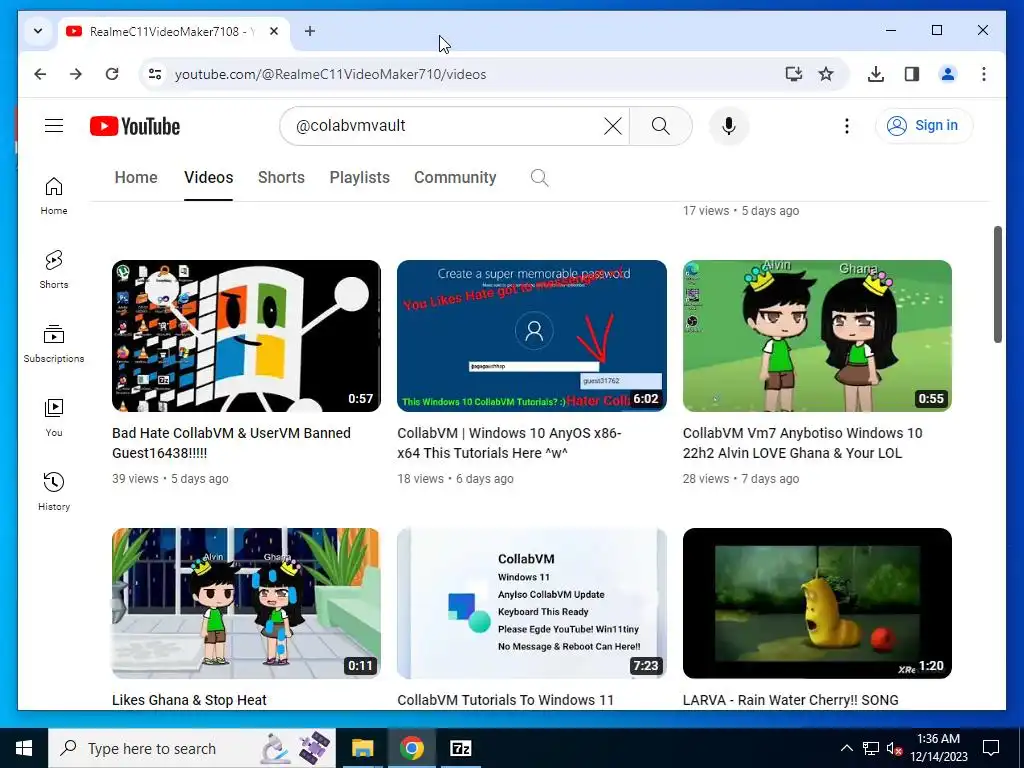Open YouTube settings three-dot menu
Screen dimensions: 1024x768
click(846, 125)
